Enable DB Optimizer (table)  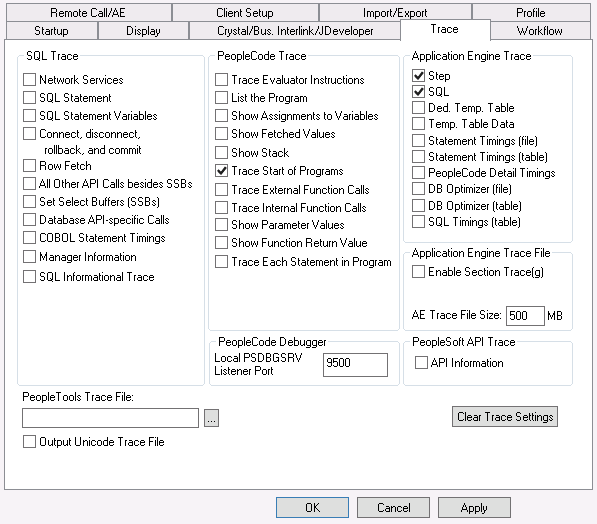click(x=418, y=206)
